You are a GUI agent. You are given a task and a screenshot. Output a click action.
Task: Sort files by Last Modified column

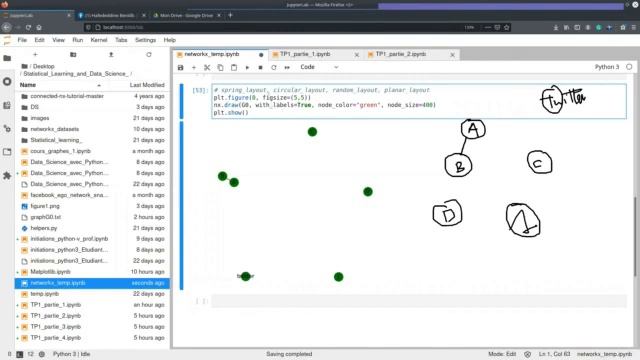(x=147, y=85)
